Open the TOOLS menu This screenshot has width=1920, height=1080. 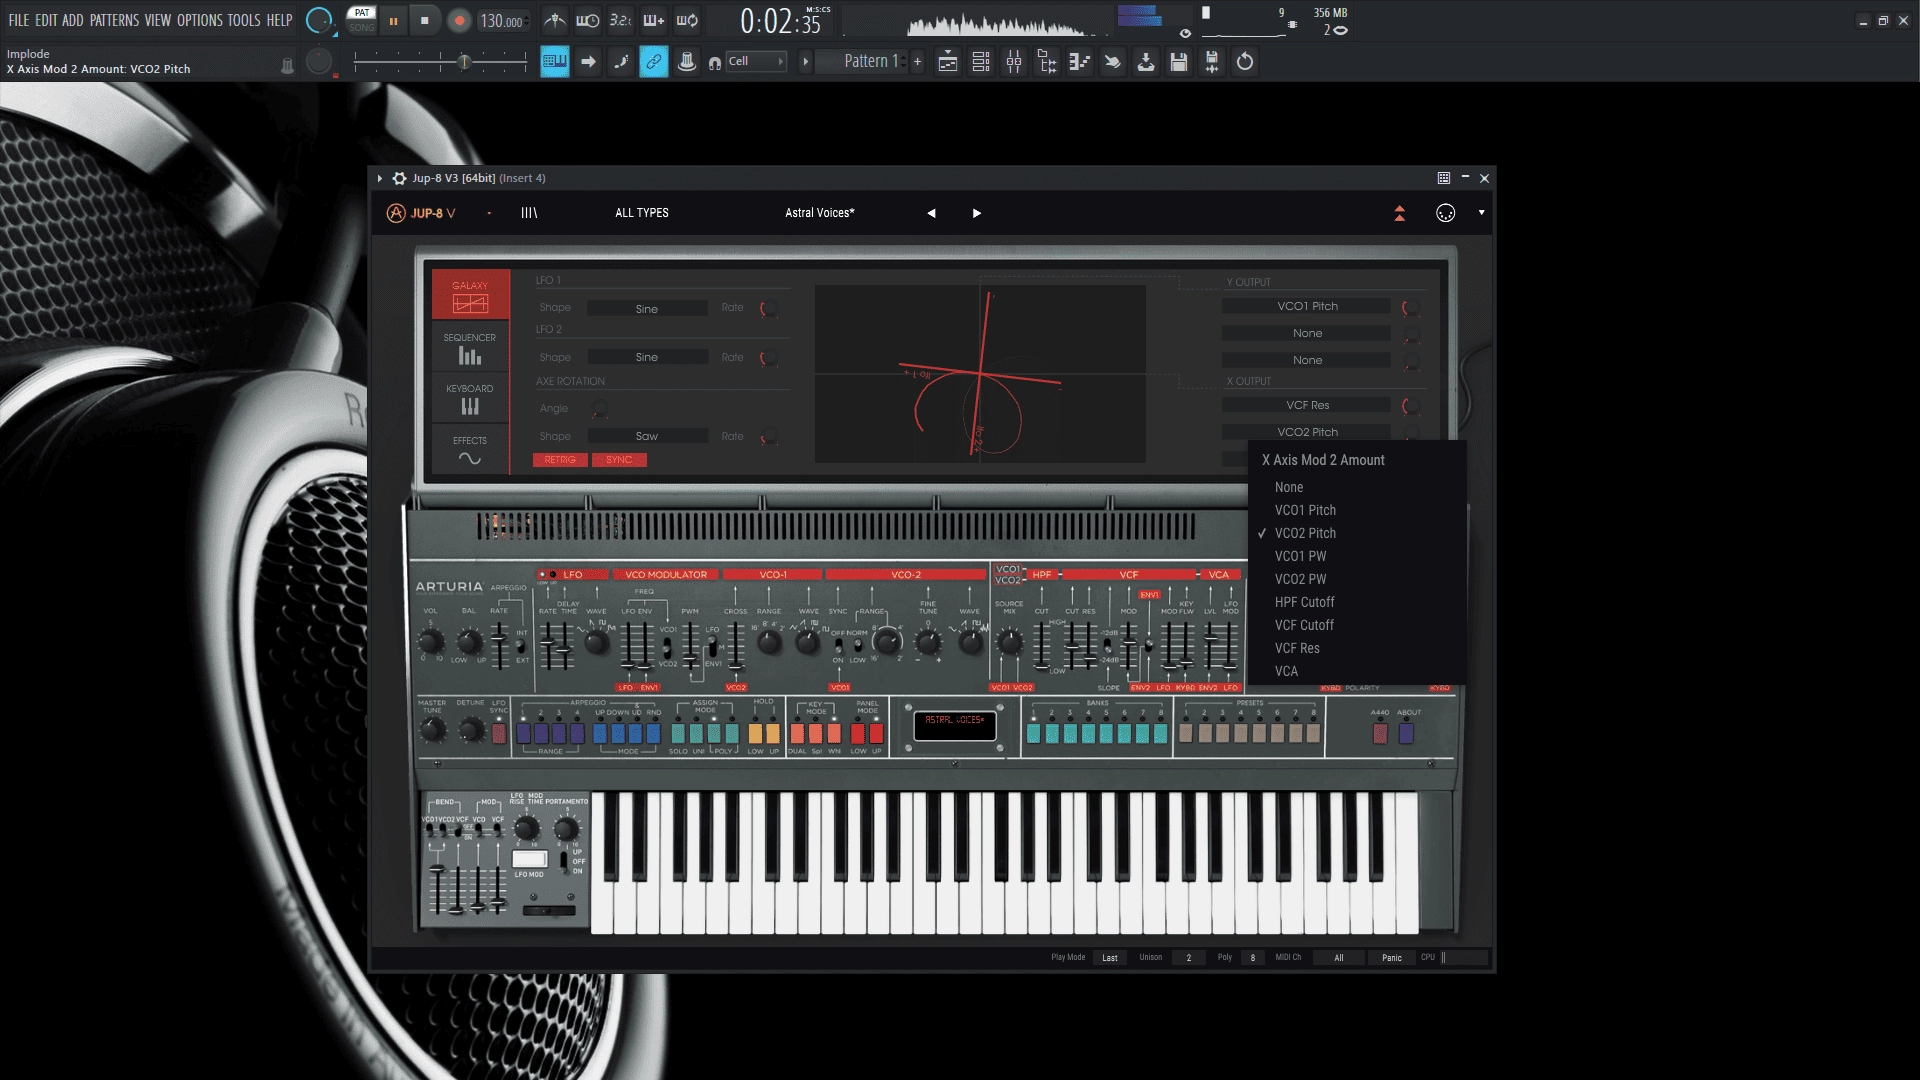click(244, 20)
